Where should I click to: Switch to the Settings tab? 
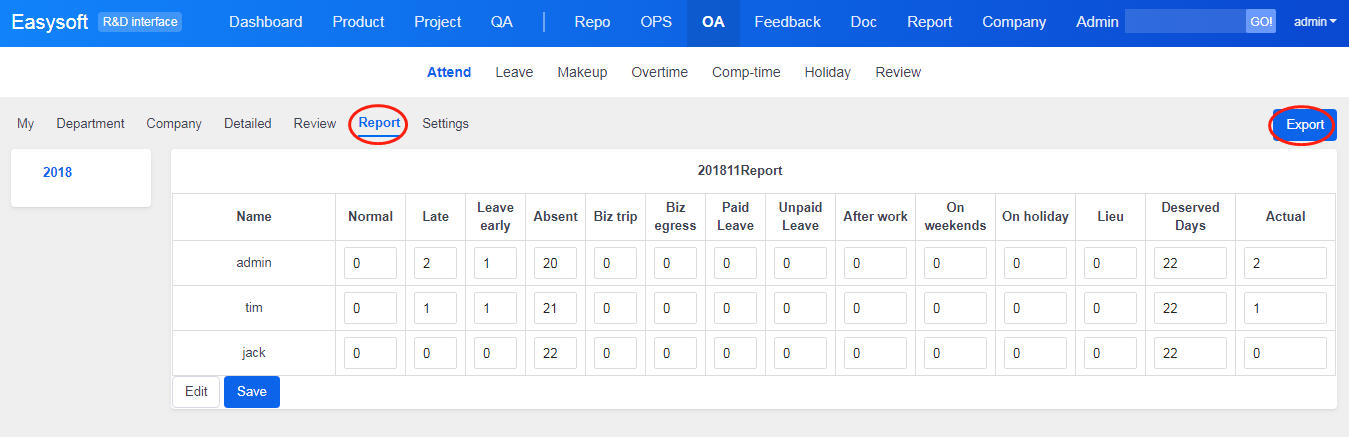445,124
